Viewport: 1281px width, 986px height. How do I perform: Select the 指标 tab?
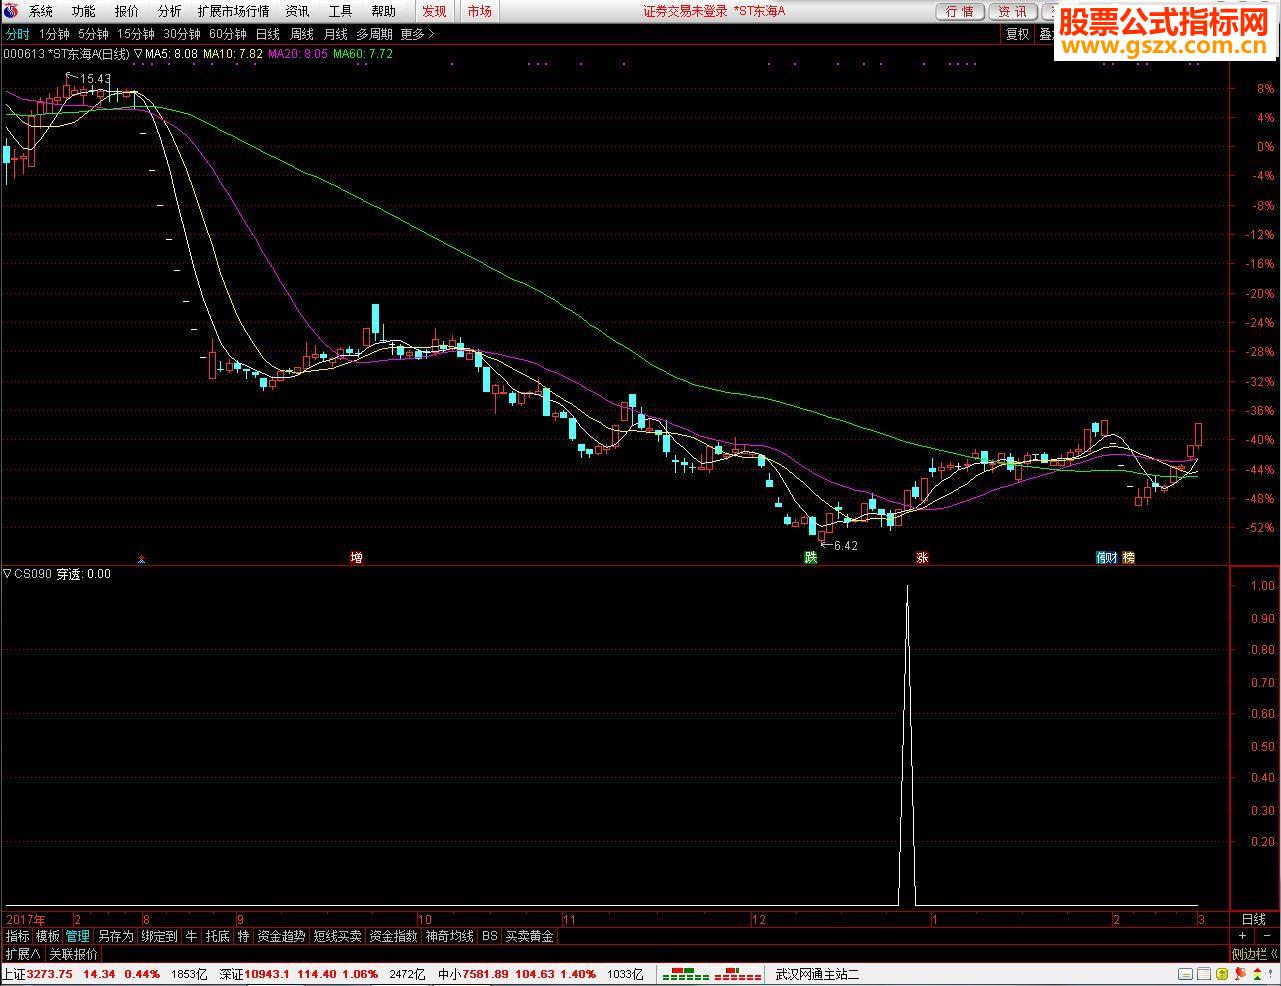coord(18,937)
